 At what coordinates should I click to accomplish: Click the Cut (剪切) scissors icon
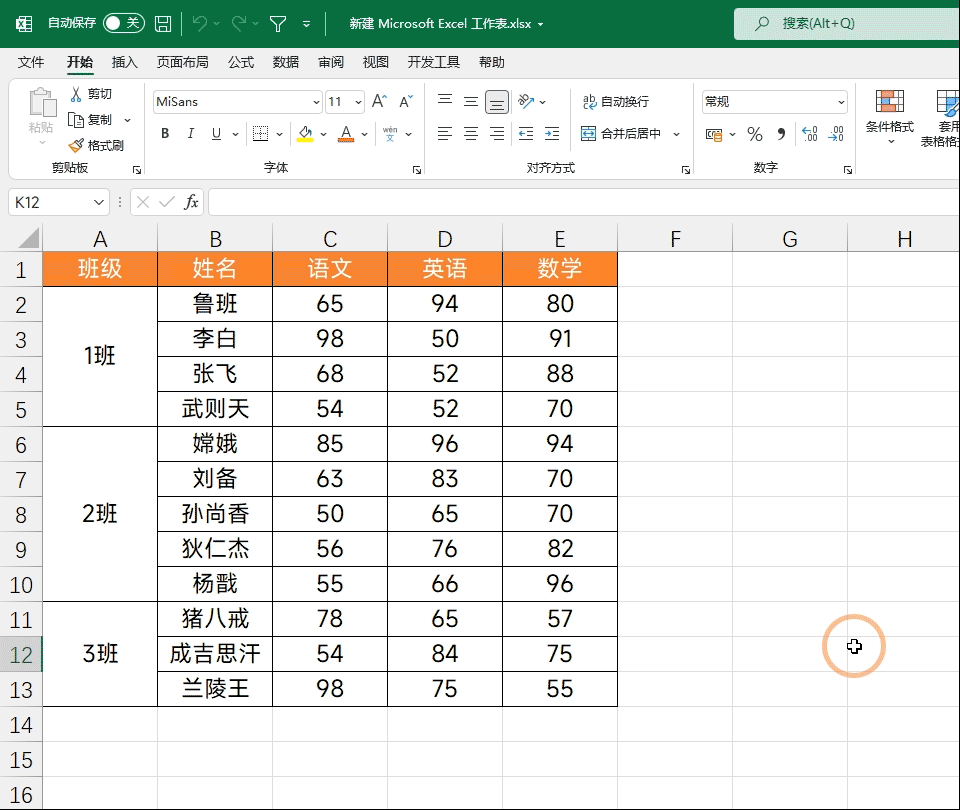click(x=77, y=94)
